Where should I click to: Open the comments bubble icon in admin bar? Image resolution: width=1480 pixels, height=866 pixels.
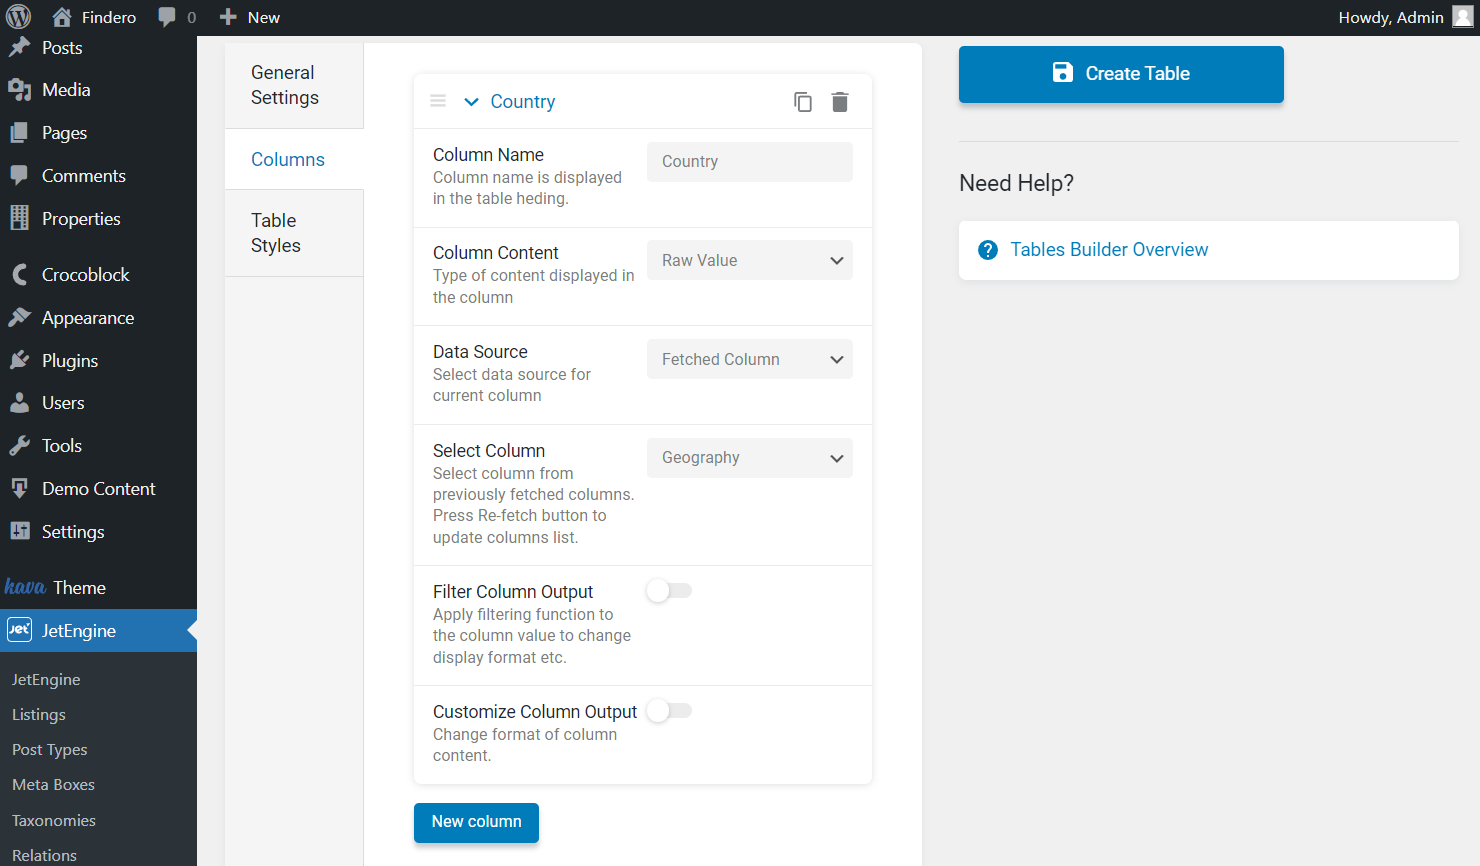167,17
